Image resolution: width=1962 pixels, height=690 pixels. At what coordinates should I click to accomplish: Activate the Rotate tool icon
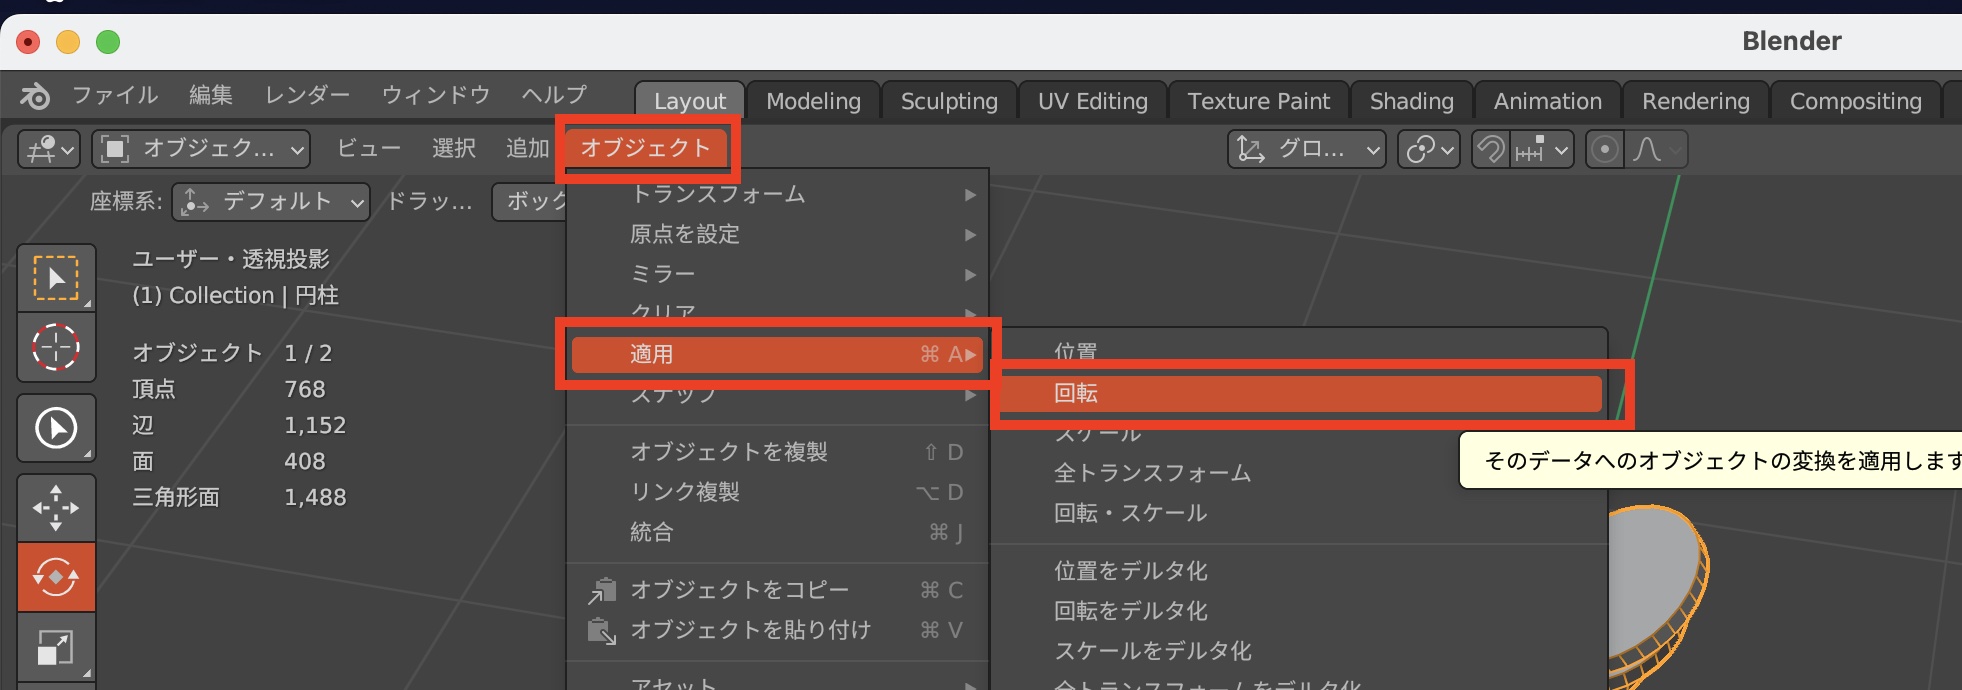tap(56, 577)
